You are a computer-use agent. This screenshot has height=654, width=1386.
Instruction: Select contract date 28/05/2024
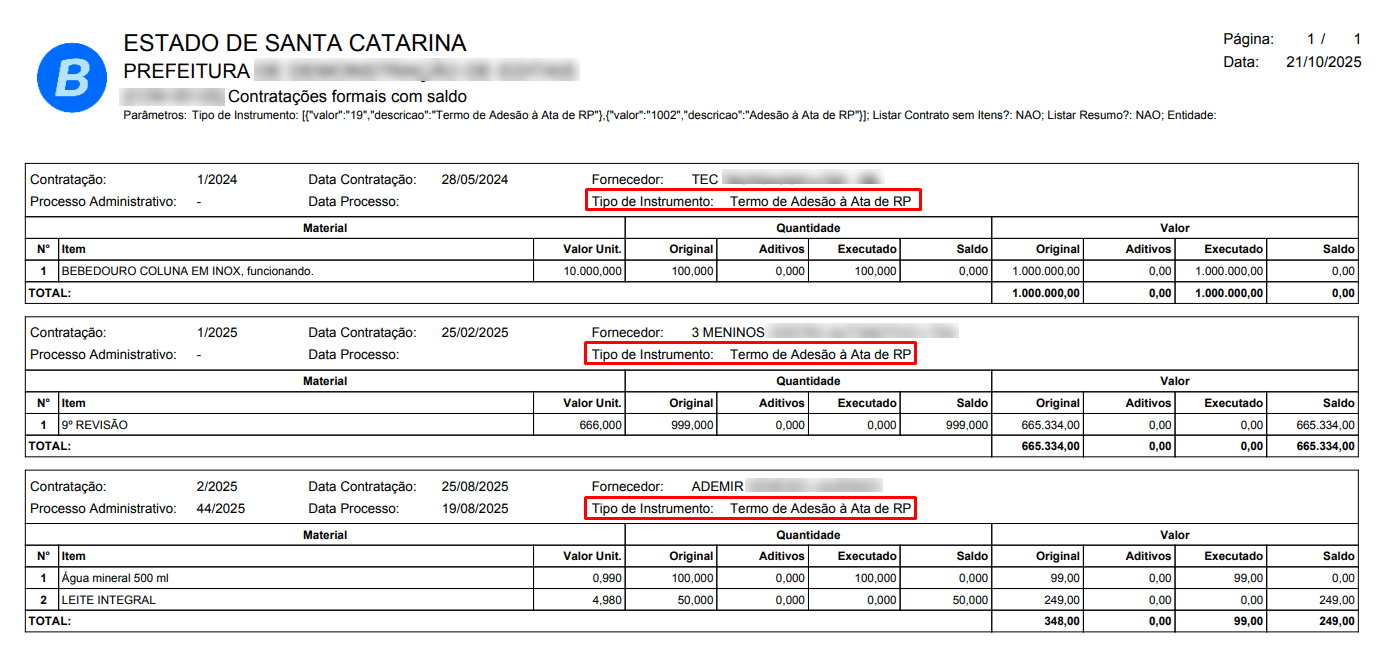(474, 180)
